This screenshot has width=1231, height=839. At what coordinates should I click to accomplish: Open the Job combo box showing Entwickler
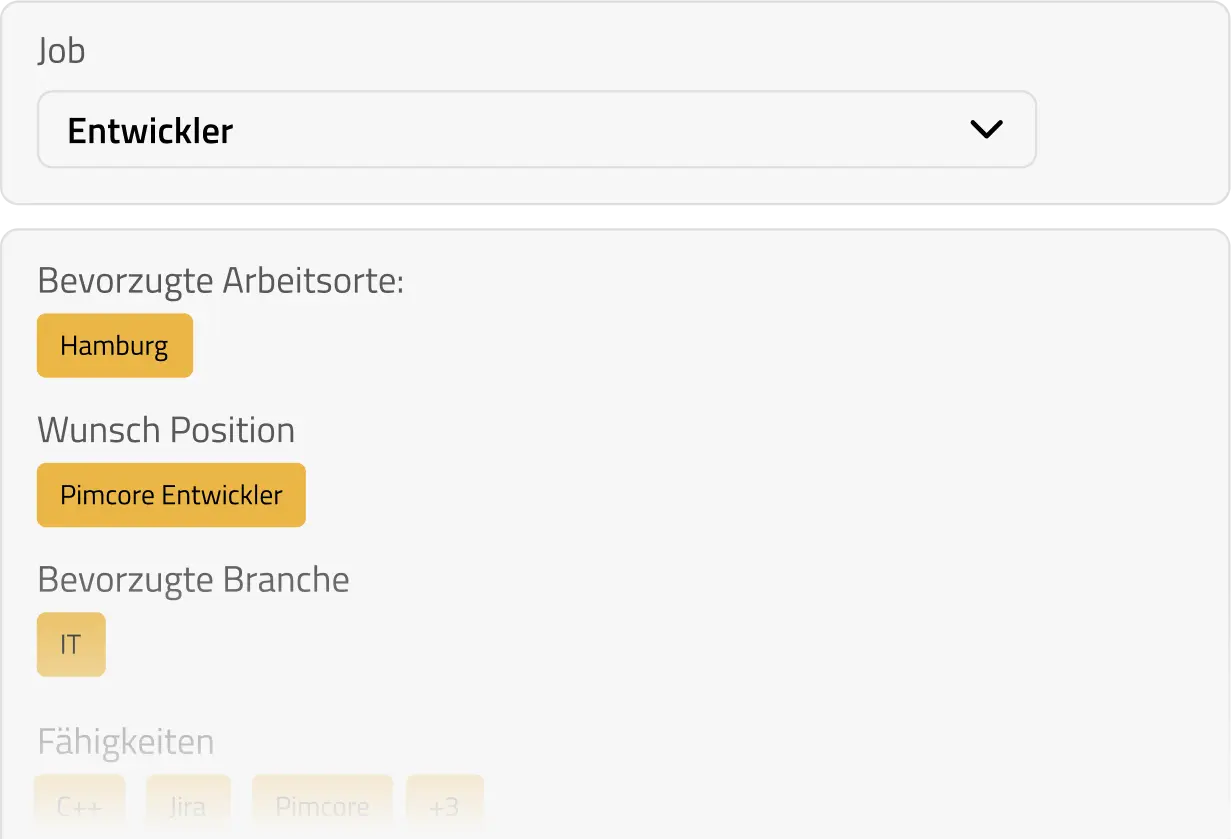pyautogui.click(x=536, y=130)
